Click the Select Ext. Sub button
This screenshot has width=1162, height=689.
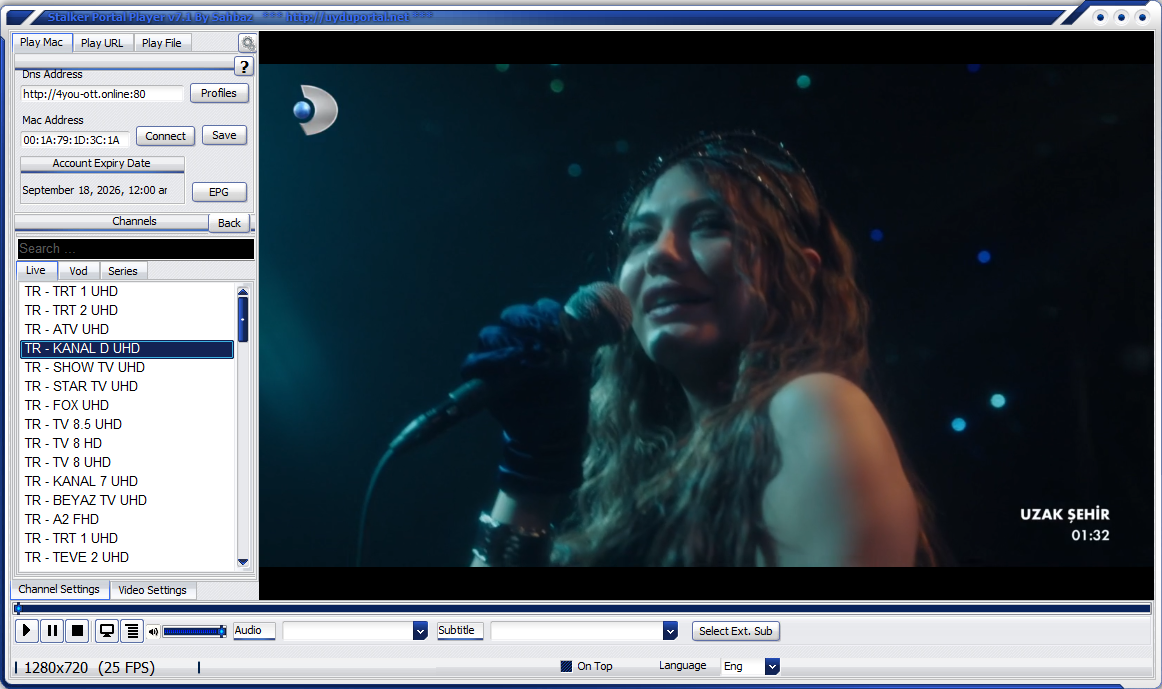pos(735,631)
